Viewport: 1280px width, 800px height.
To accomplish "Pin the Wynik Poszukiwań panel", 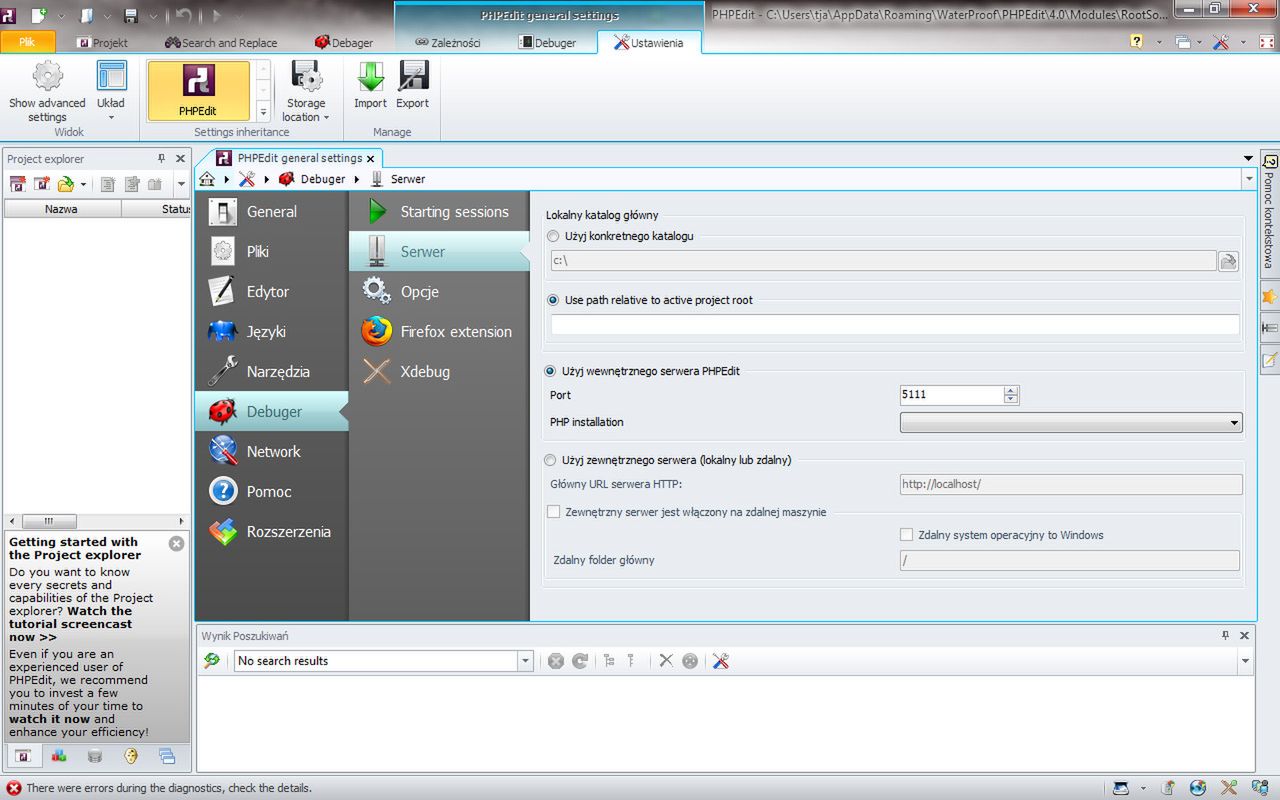I will tap(1226, 635).
